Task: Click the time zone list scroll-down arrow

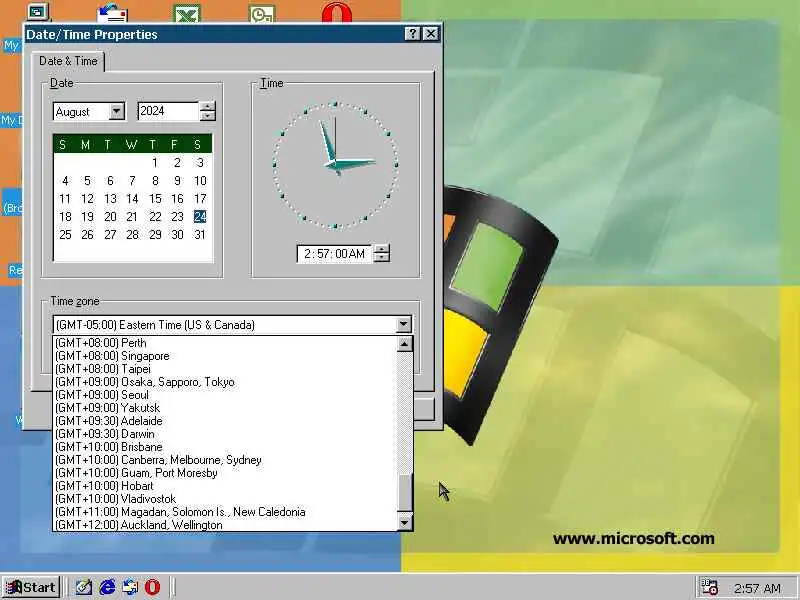Action: pos(405,522)
